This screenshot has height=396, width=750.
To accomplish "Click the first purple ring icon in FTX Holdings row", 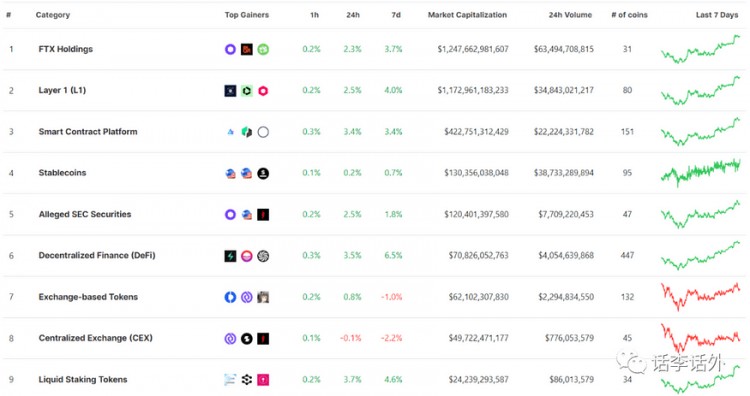I will 230,49.
